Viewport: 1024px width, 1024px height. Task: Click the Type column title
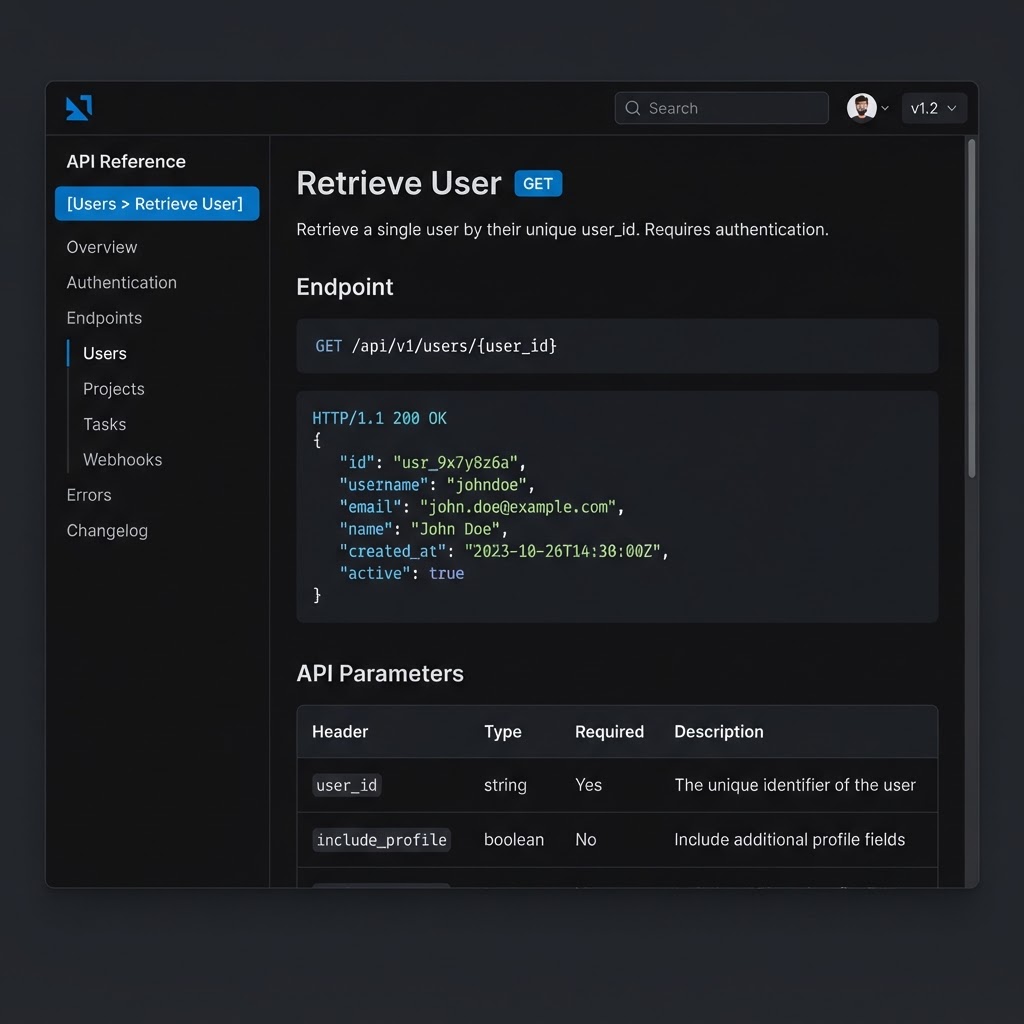(503, 732)
